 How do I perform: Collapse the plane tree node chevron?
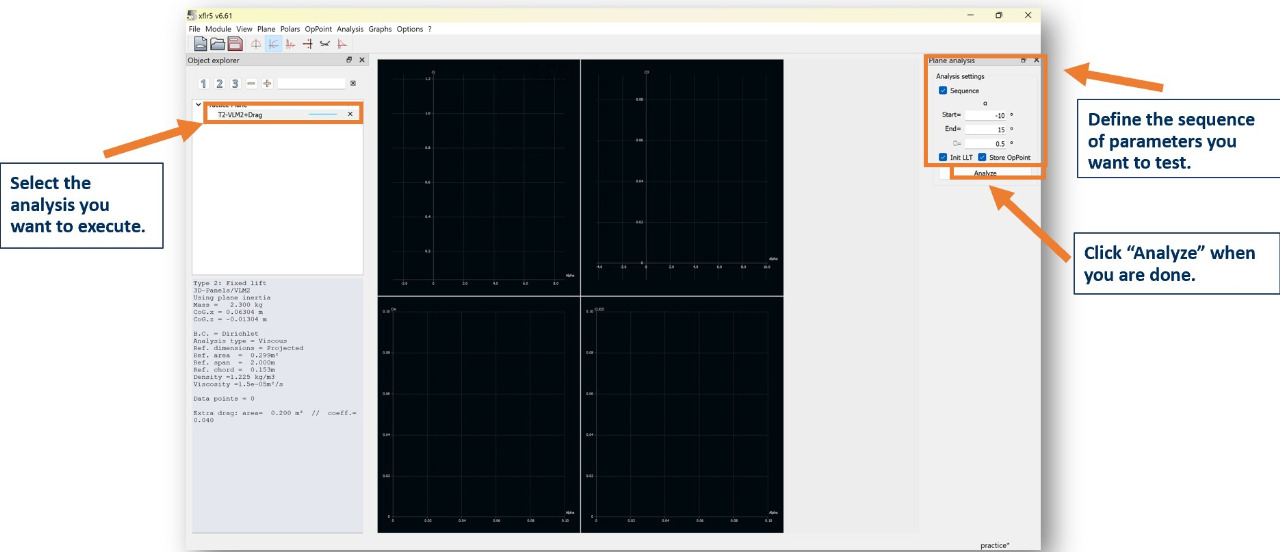click(198, 104)
